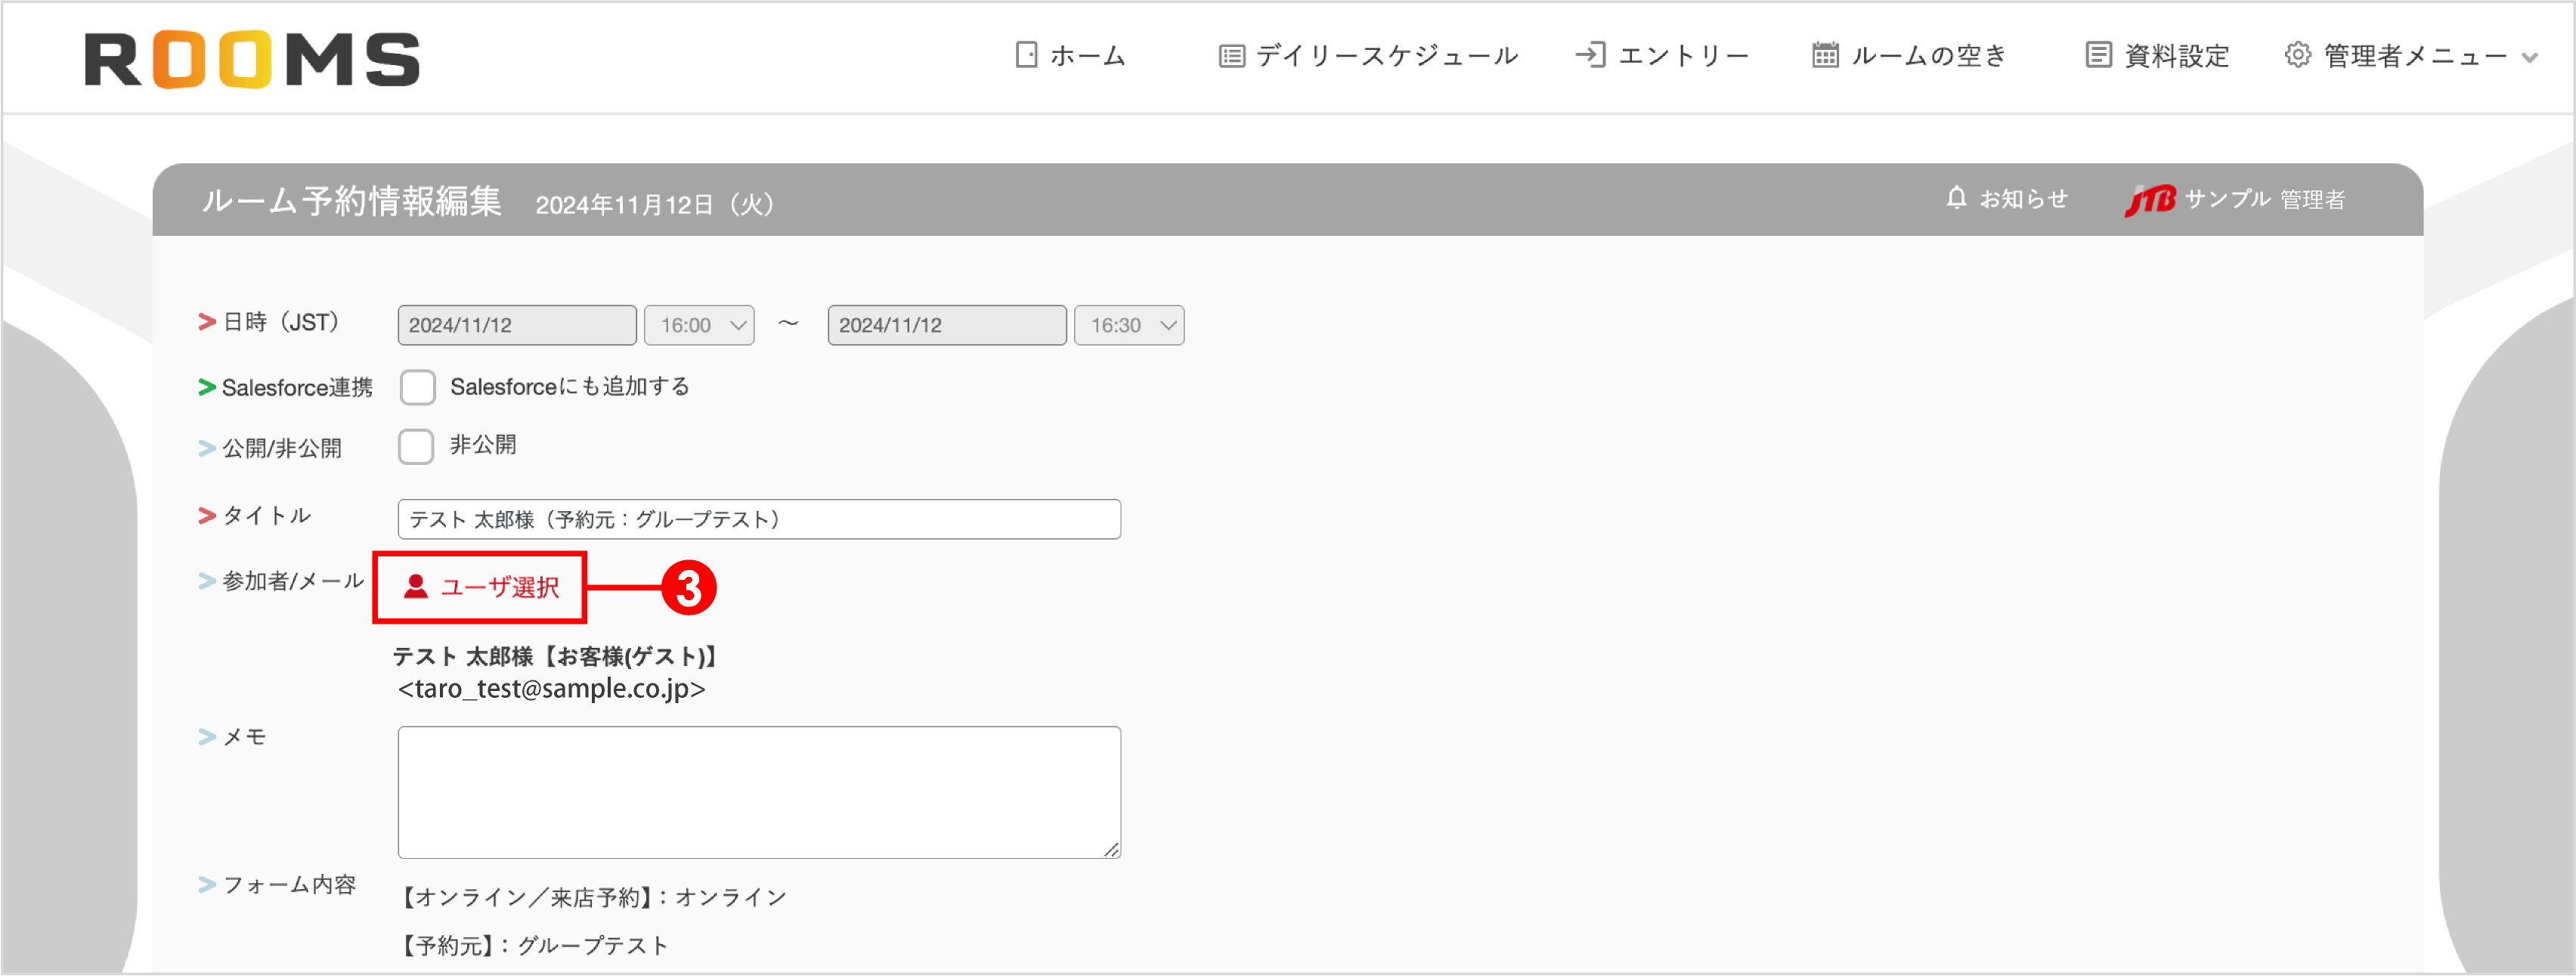Click the person icon inside ユーザ選択

[416, 588]
